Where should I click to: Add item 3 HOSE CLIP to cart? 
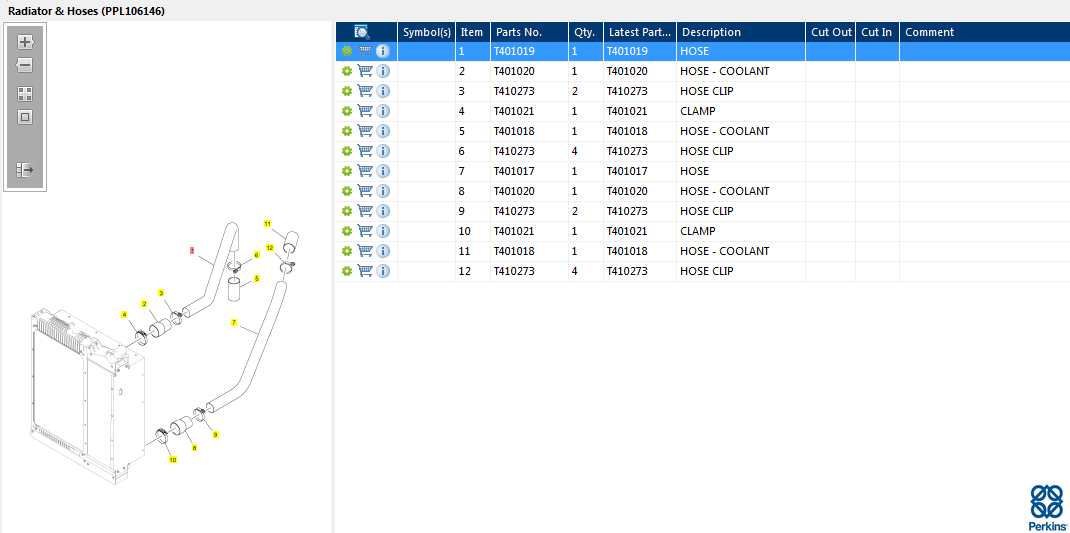(x=365, y=91)
